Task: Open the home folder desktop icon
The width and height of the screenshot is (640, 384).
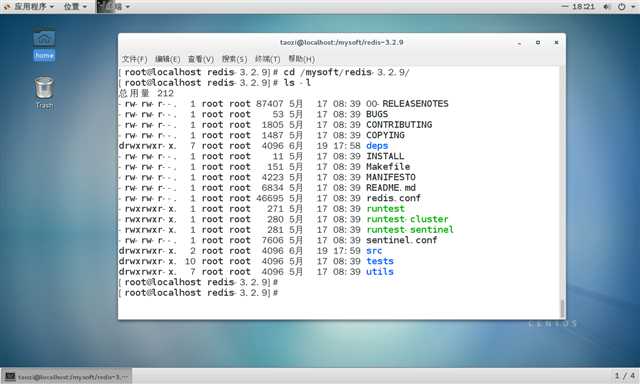Action: tap(44, 44)
